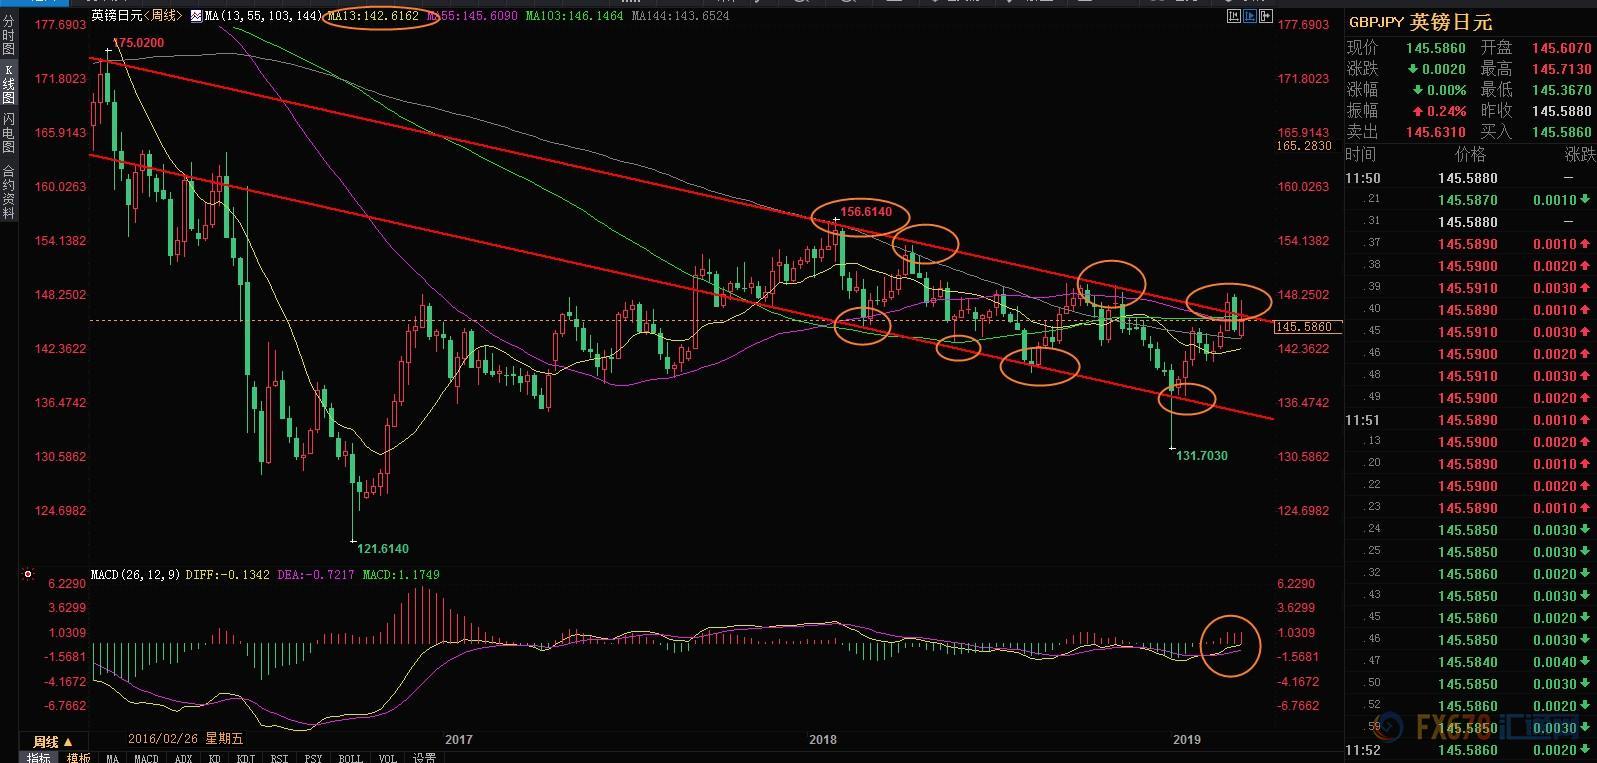Click the 开盘 145.6070 value
The height and width of the screenshot is (763, 1597).
point(1561,48)
